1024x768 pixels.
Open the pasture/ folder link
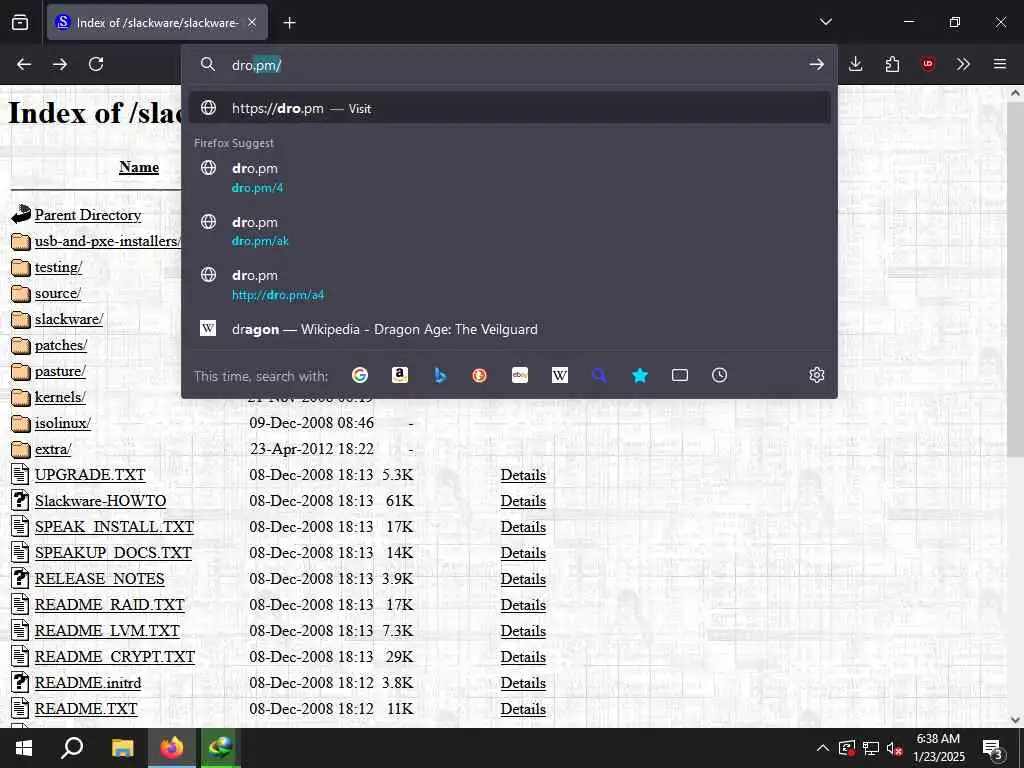coord(60,371)
